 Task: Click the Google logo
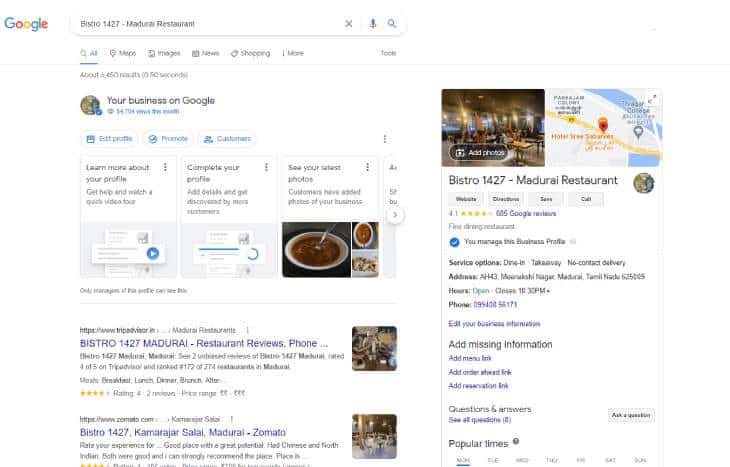tap(26, 24)
